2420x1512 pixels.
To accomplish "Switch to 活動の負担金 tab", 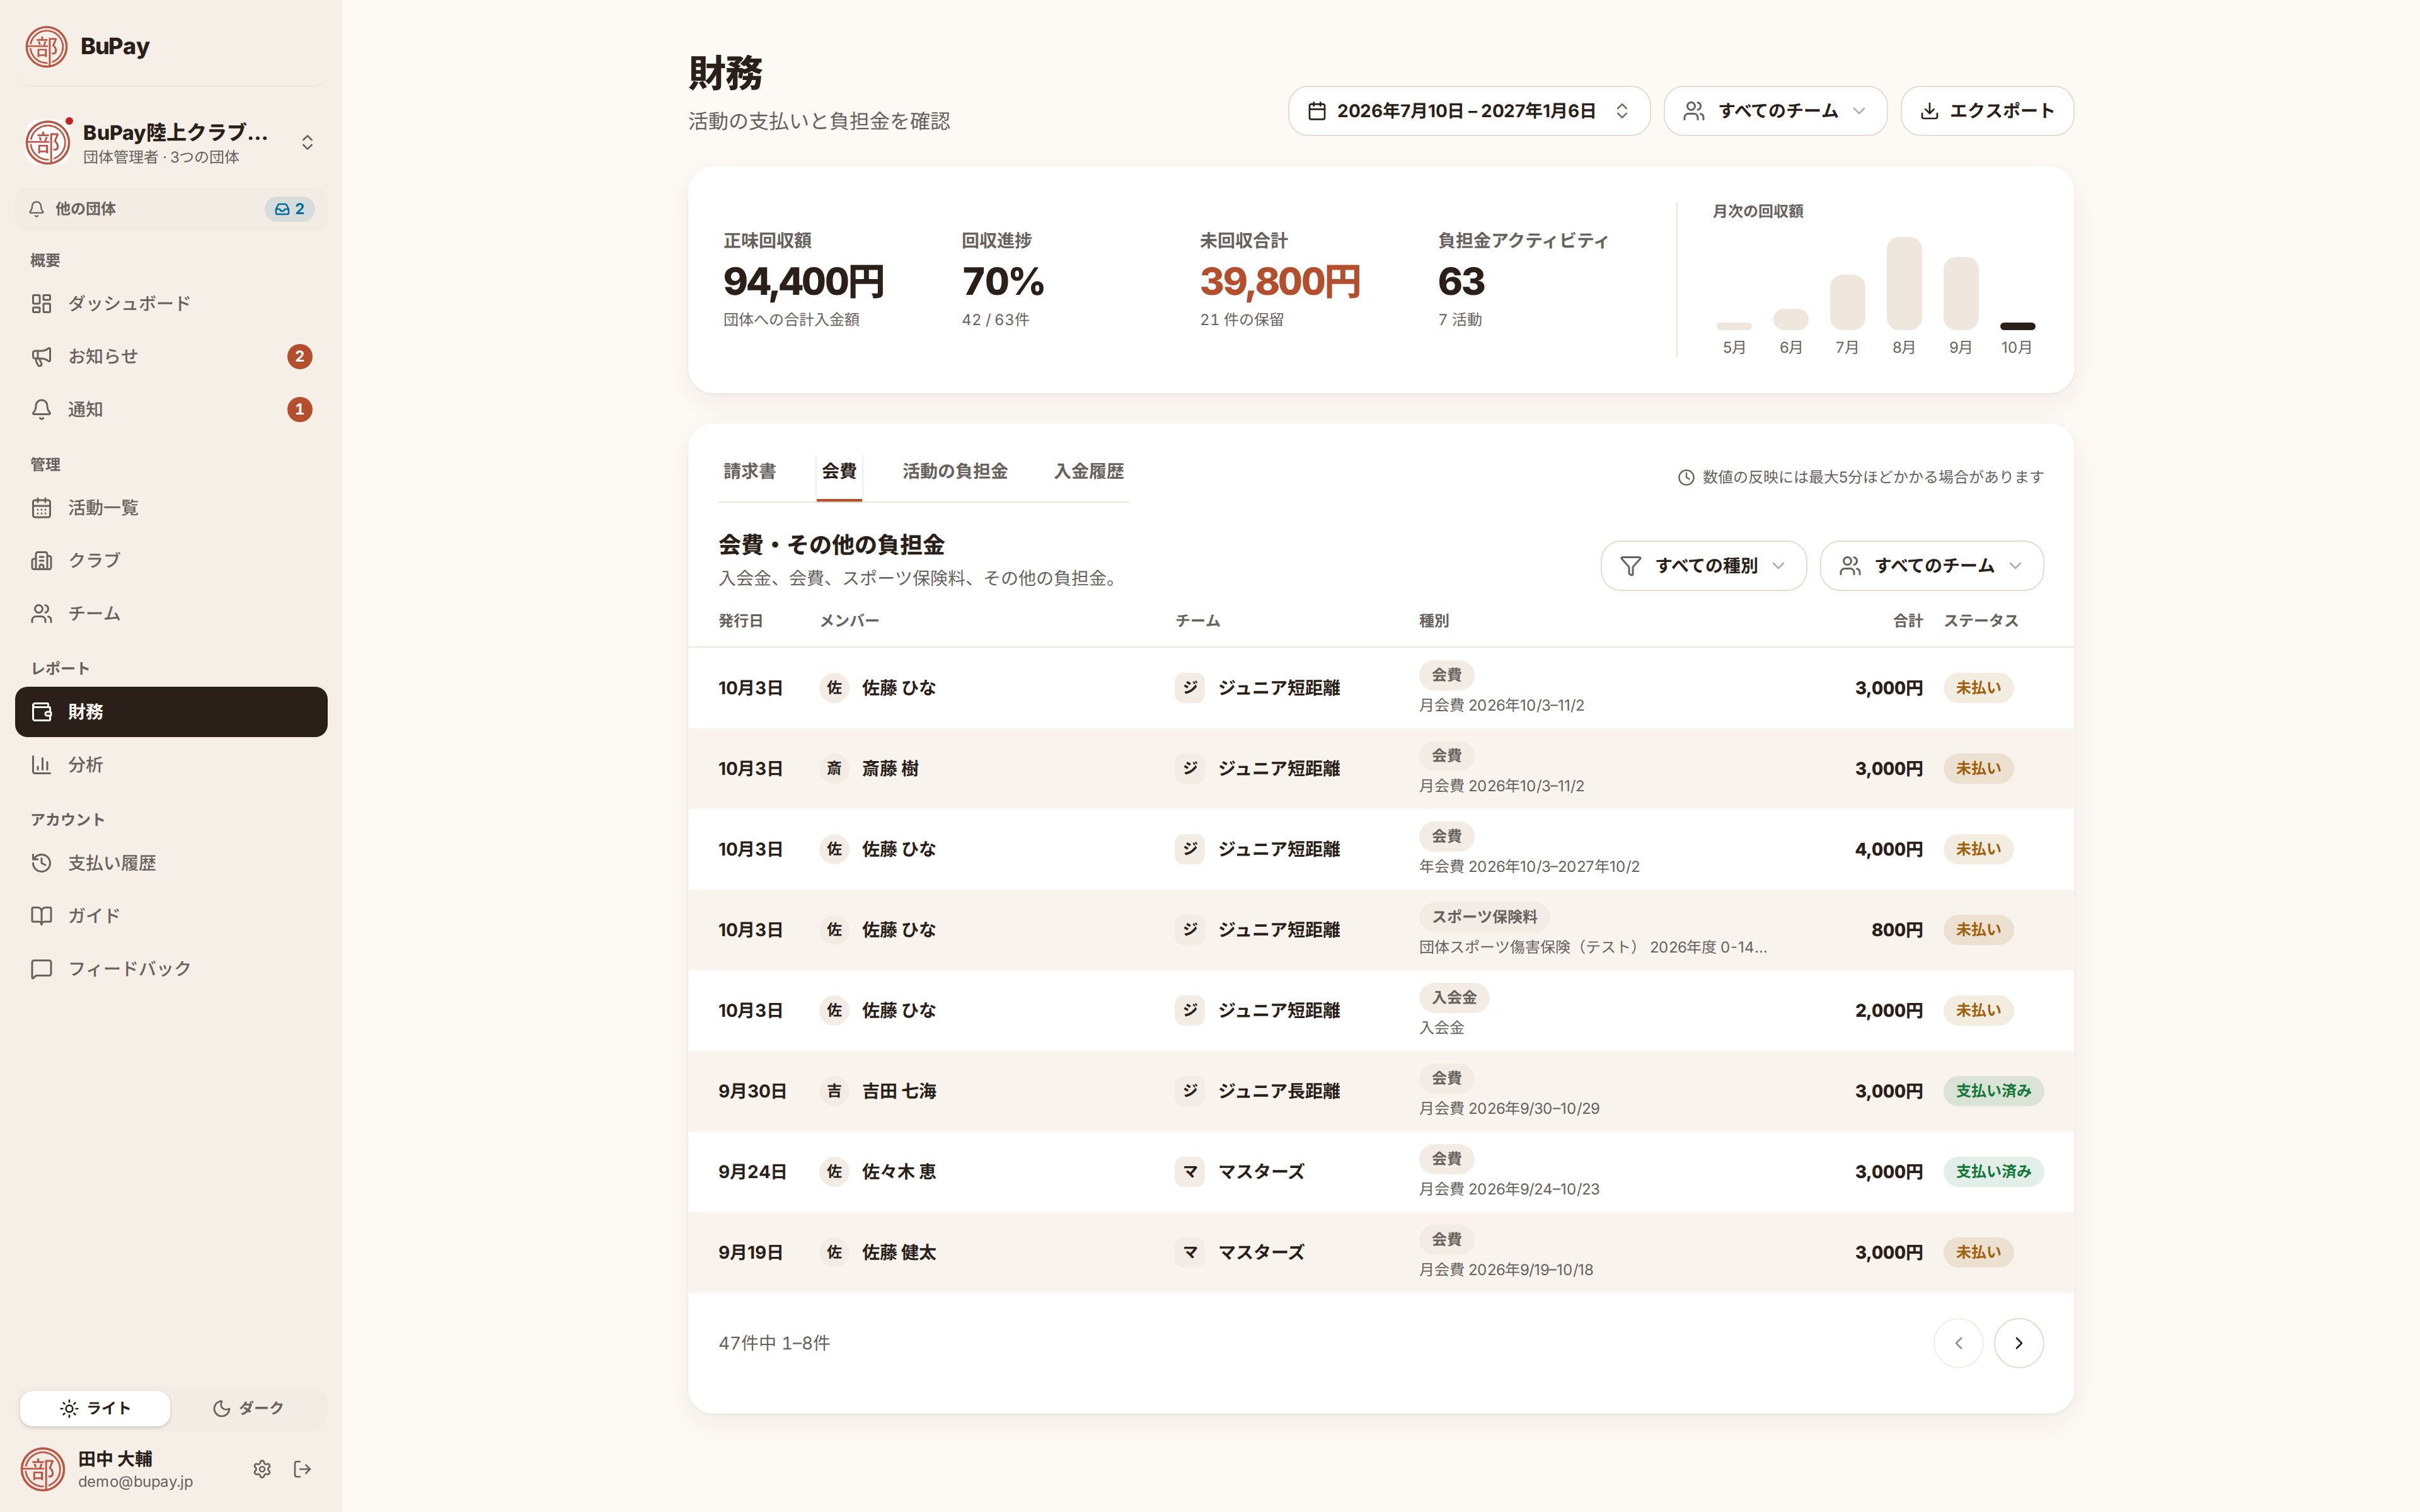I will (954, 471).
